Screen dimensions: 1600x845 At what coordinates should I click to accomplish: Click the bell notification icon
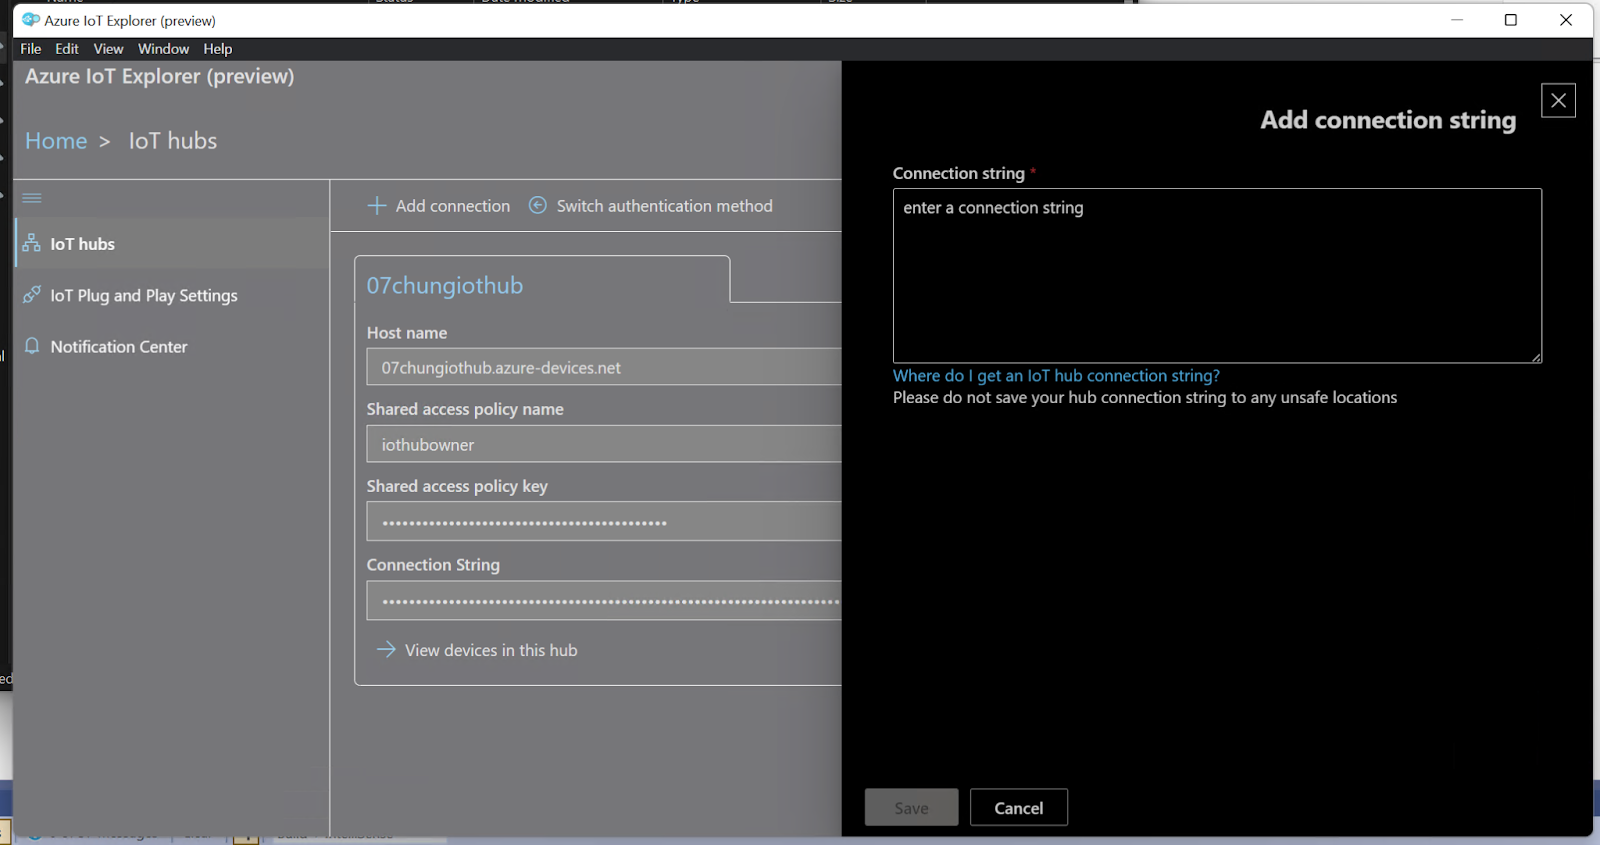32,345
